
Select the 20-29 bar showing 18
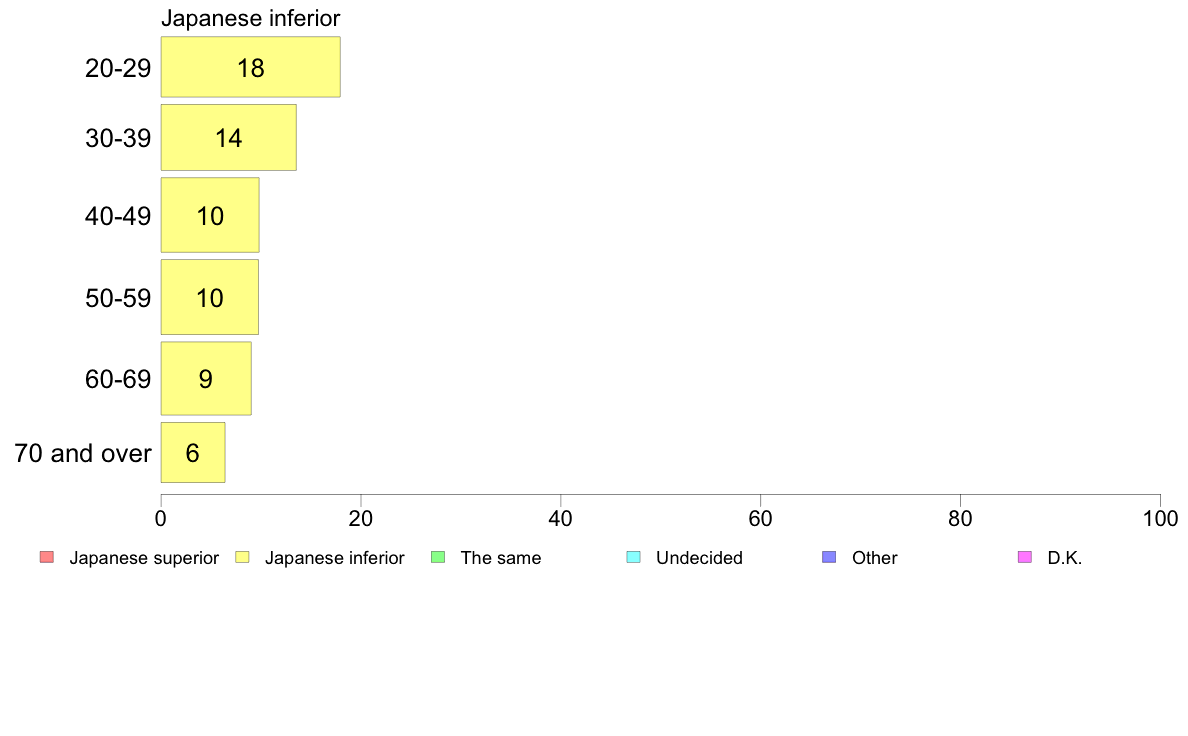(x=251, y=67)
